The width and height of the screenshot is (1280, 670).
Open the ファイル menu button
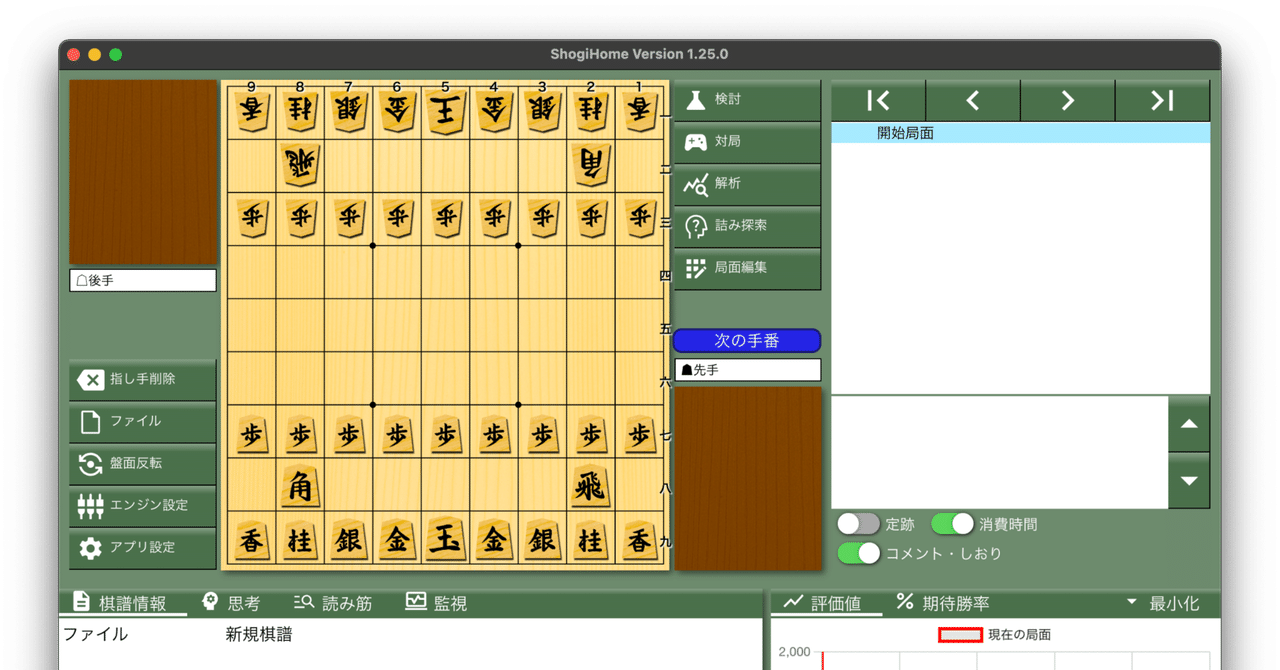142,423
